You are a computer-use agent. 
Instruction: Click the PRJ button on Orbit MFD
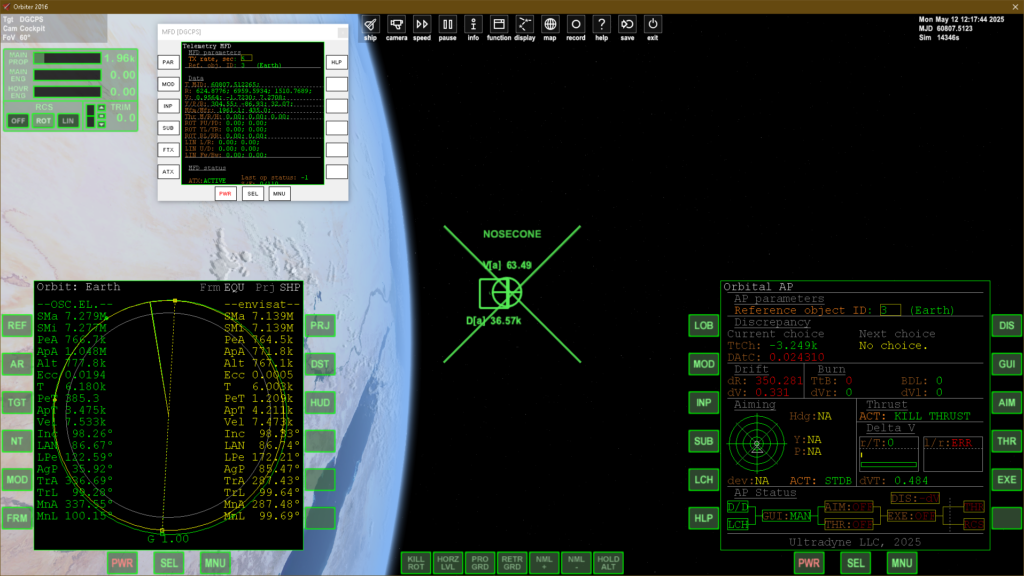coord(320,325)
